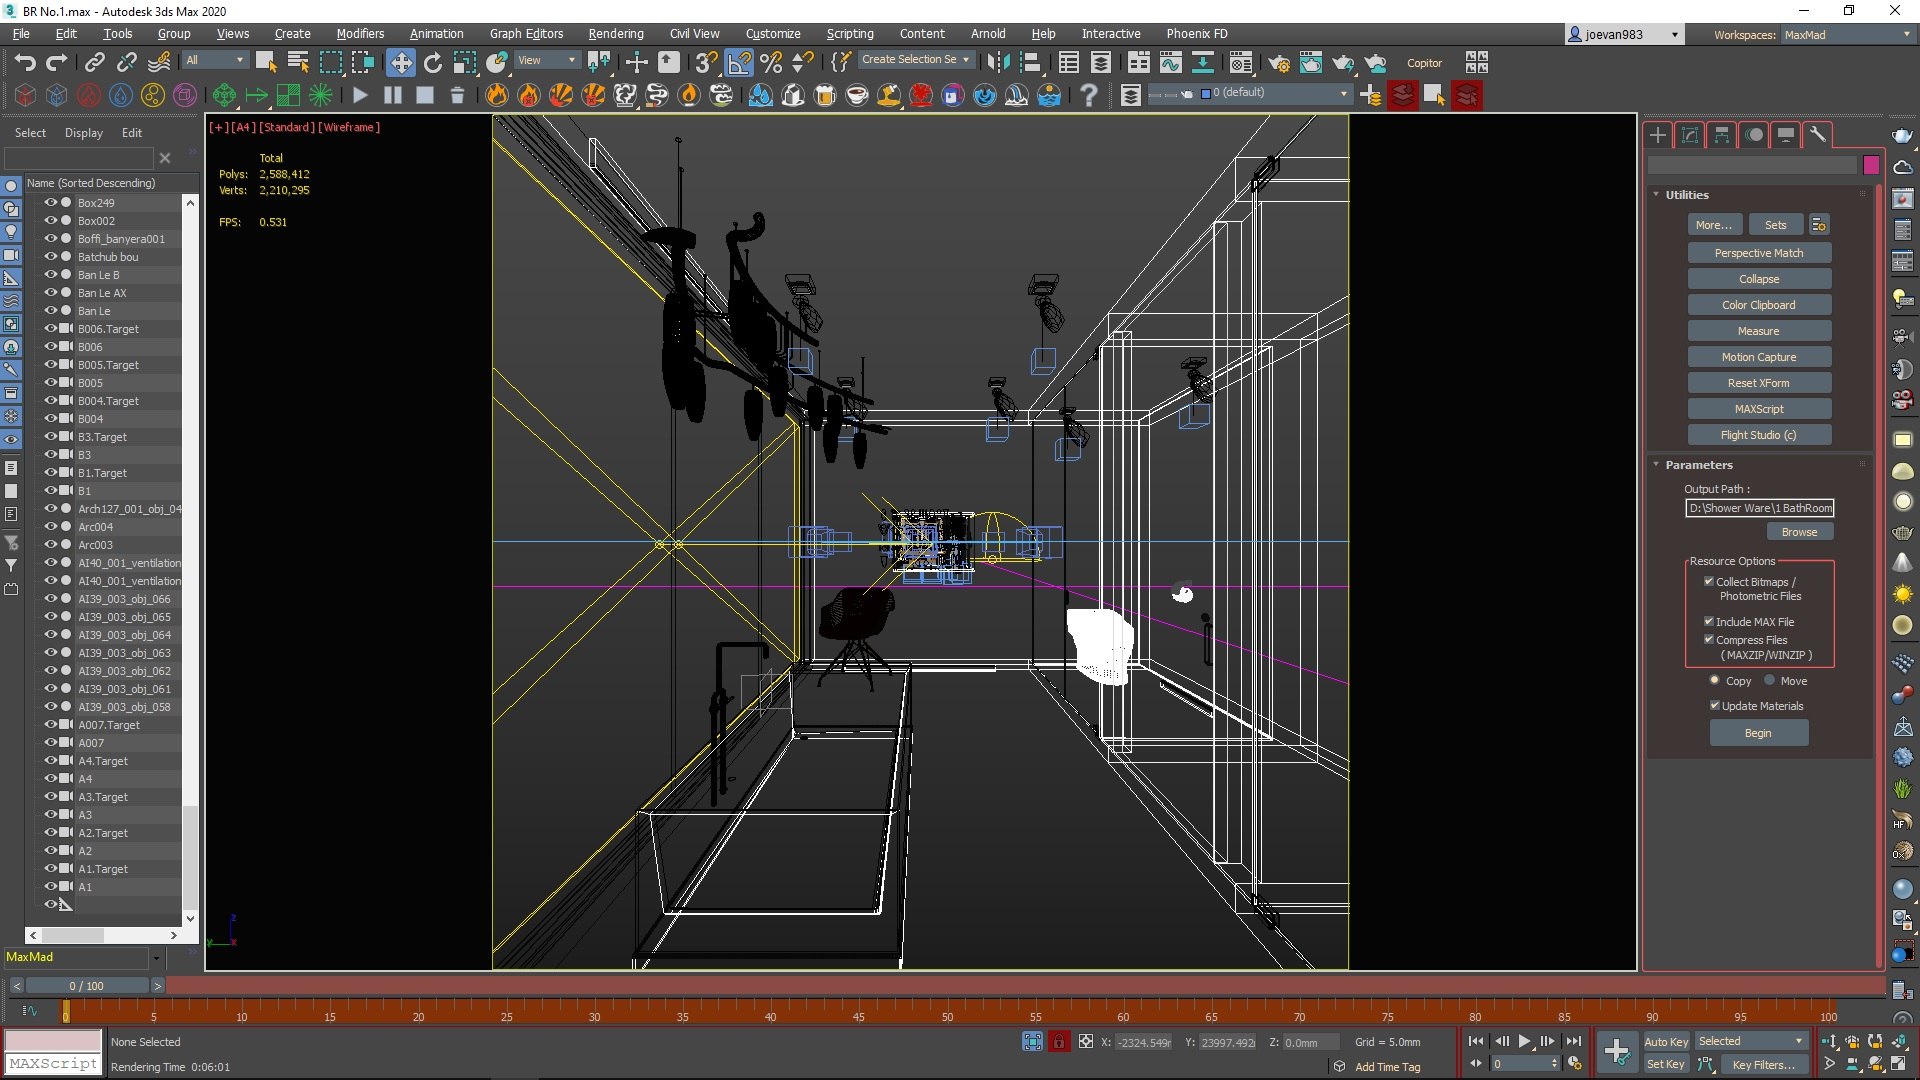Click the 0 / 100 time slider
This screenshot has height=1080, width=1920.
[87, 986]
